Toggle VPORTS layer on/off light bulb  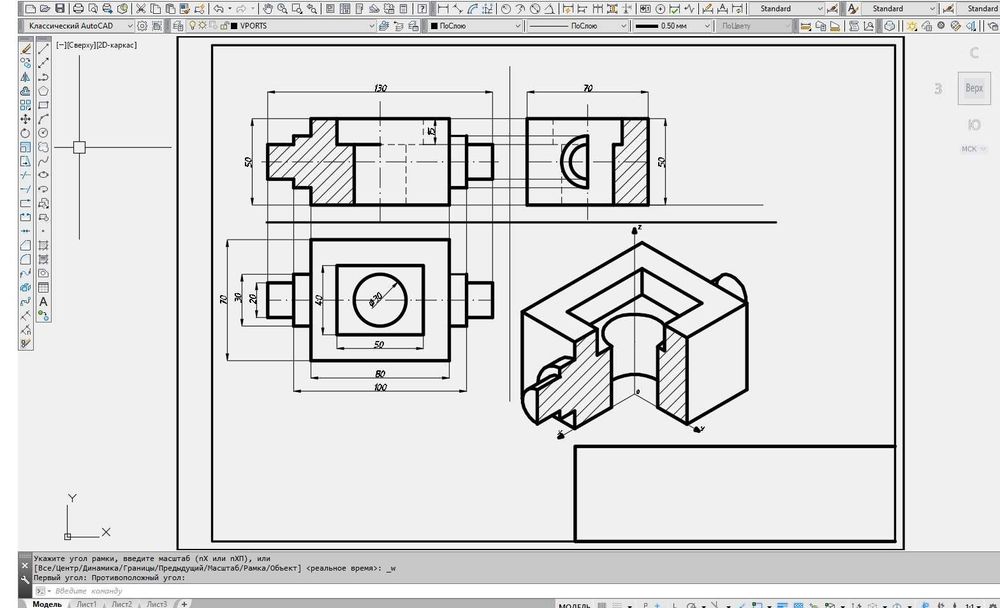pyautogui.click(x=192, y=26)
